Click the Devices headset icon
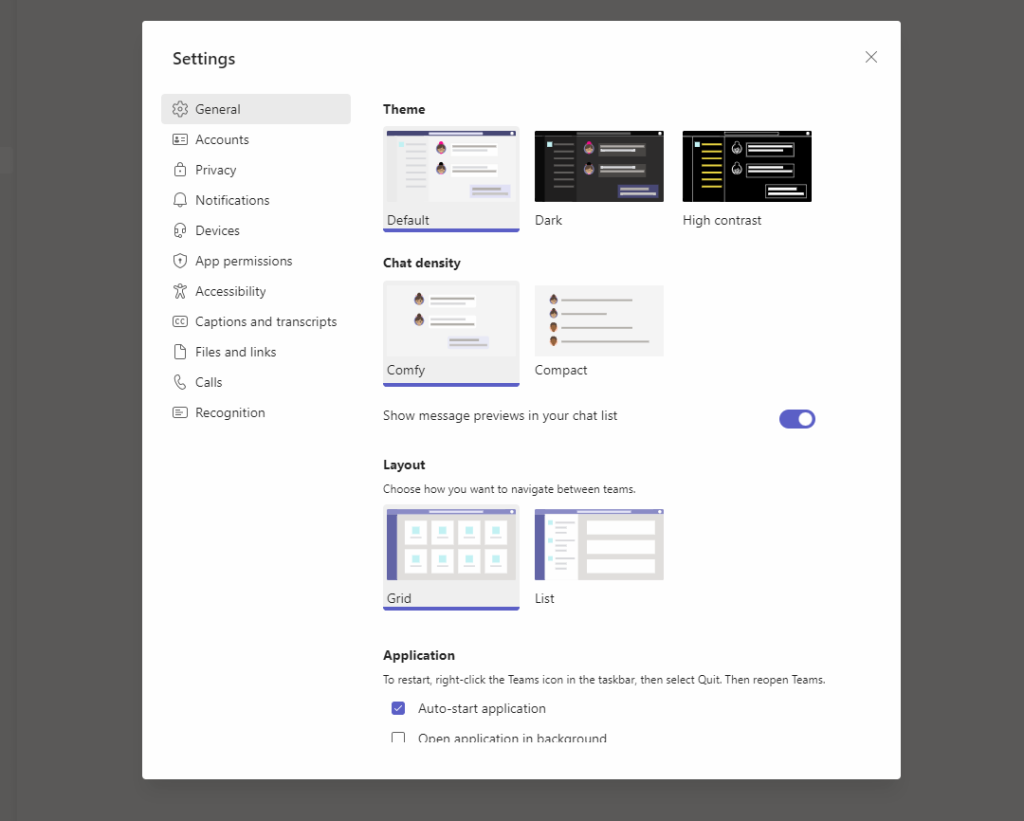1024x821 pixels. click(x=180, y=231)
